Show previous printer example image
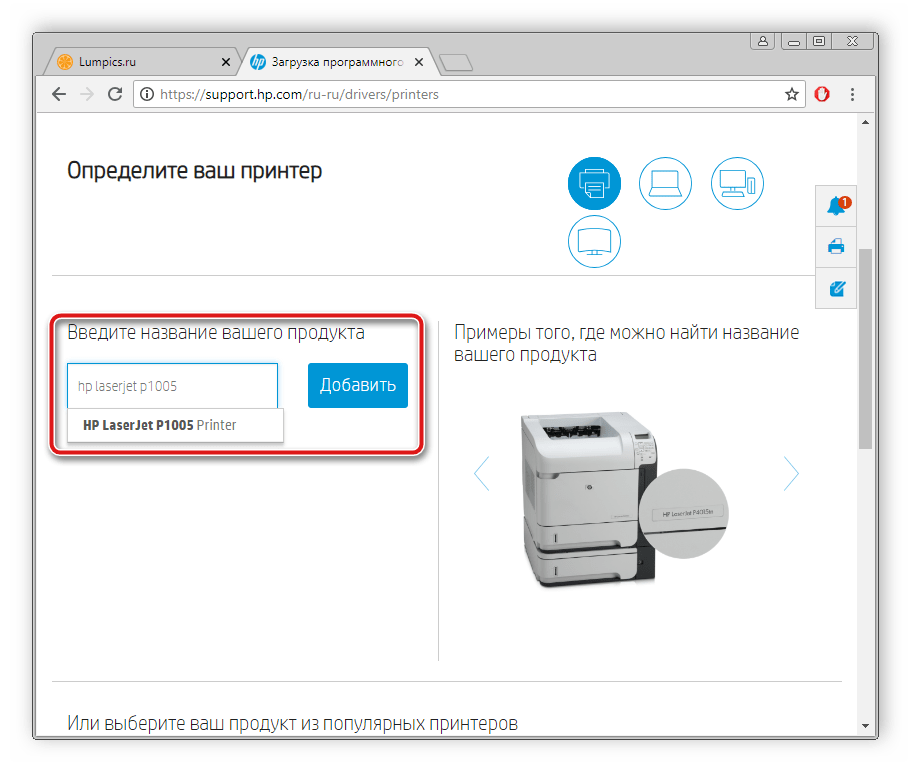 (x=482, y=473)
